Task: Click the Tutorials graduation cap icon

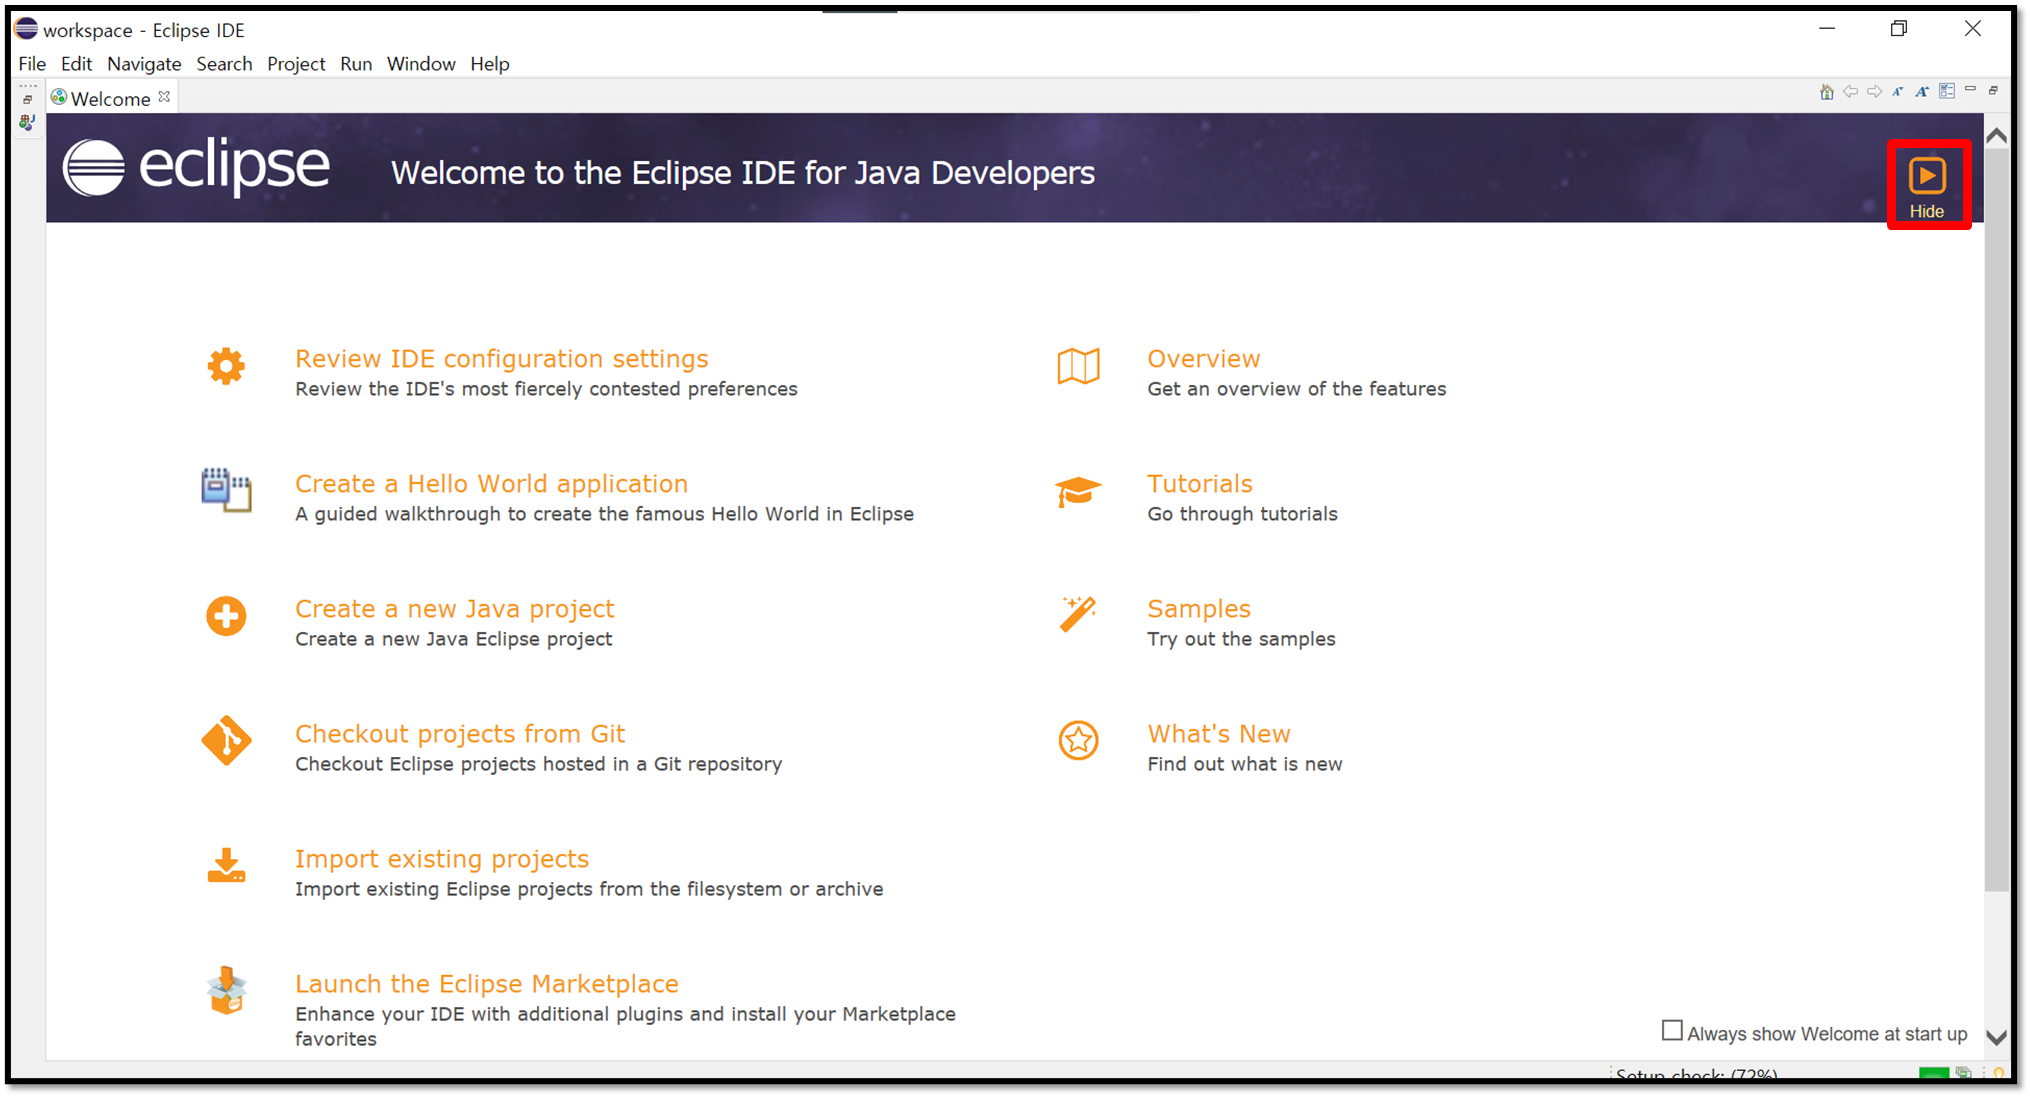Action: tap(1078, 491)
